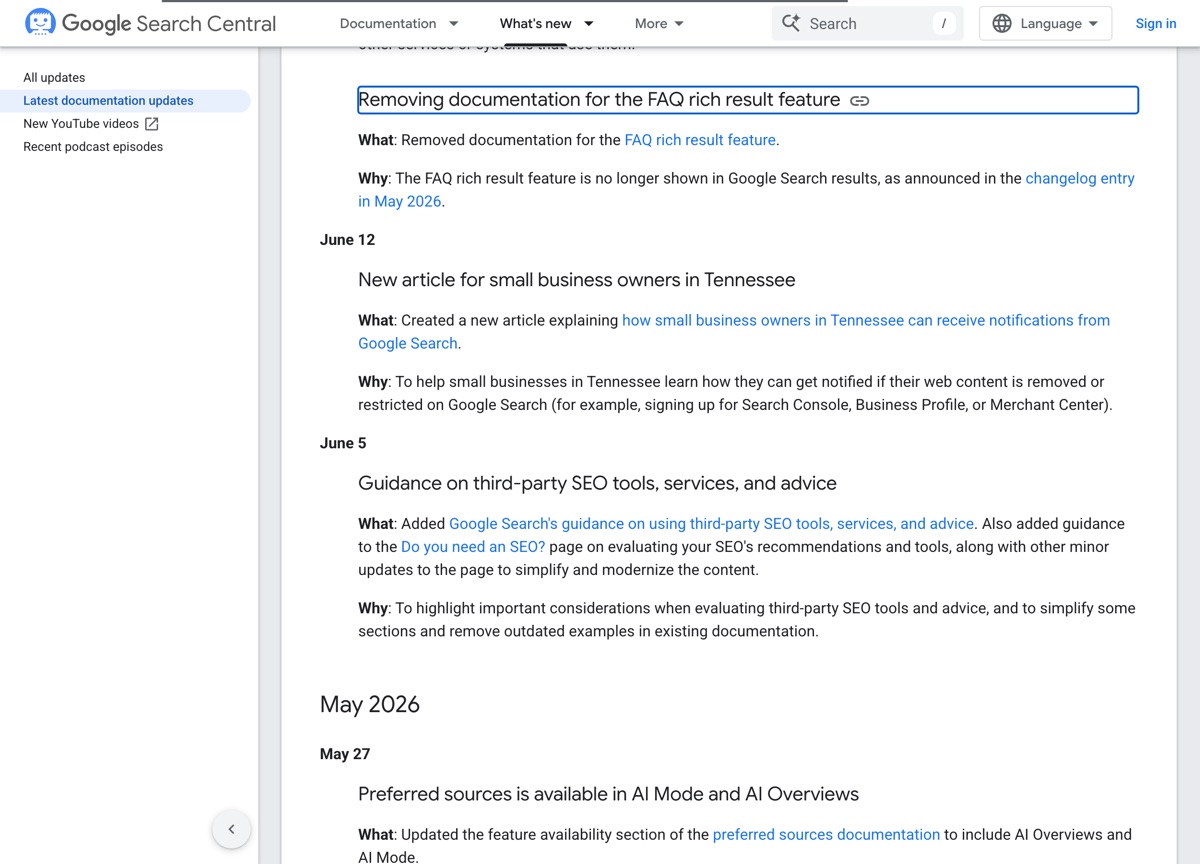
Task: Focus the Search input field
Action: [x=867, y=23]
